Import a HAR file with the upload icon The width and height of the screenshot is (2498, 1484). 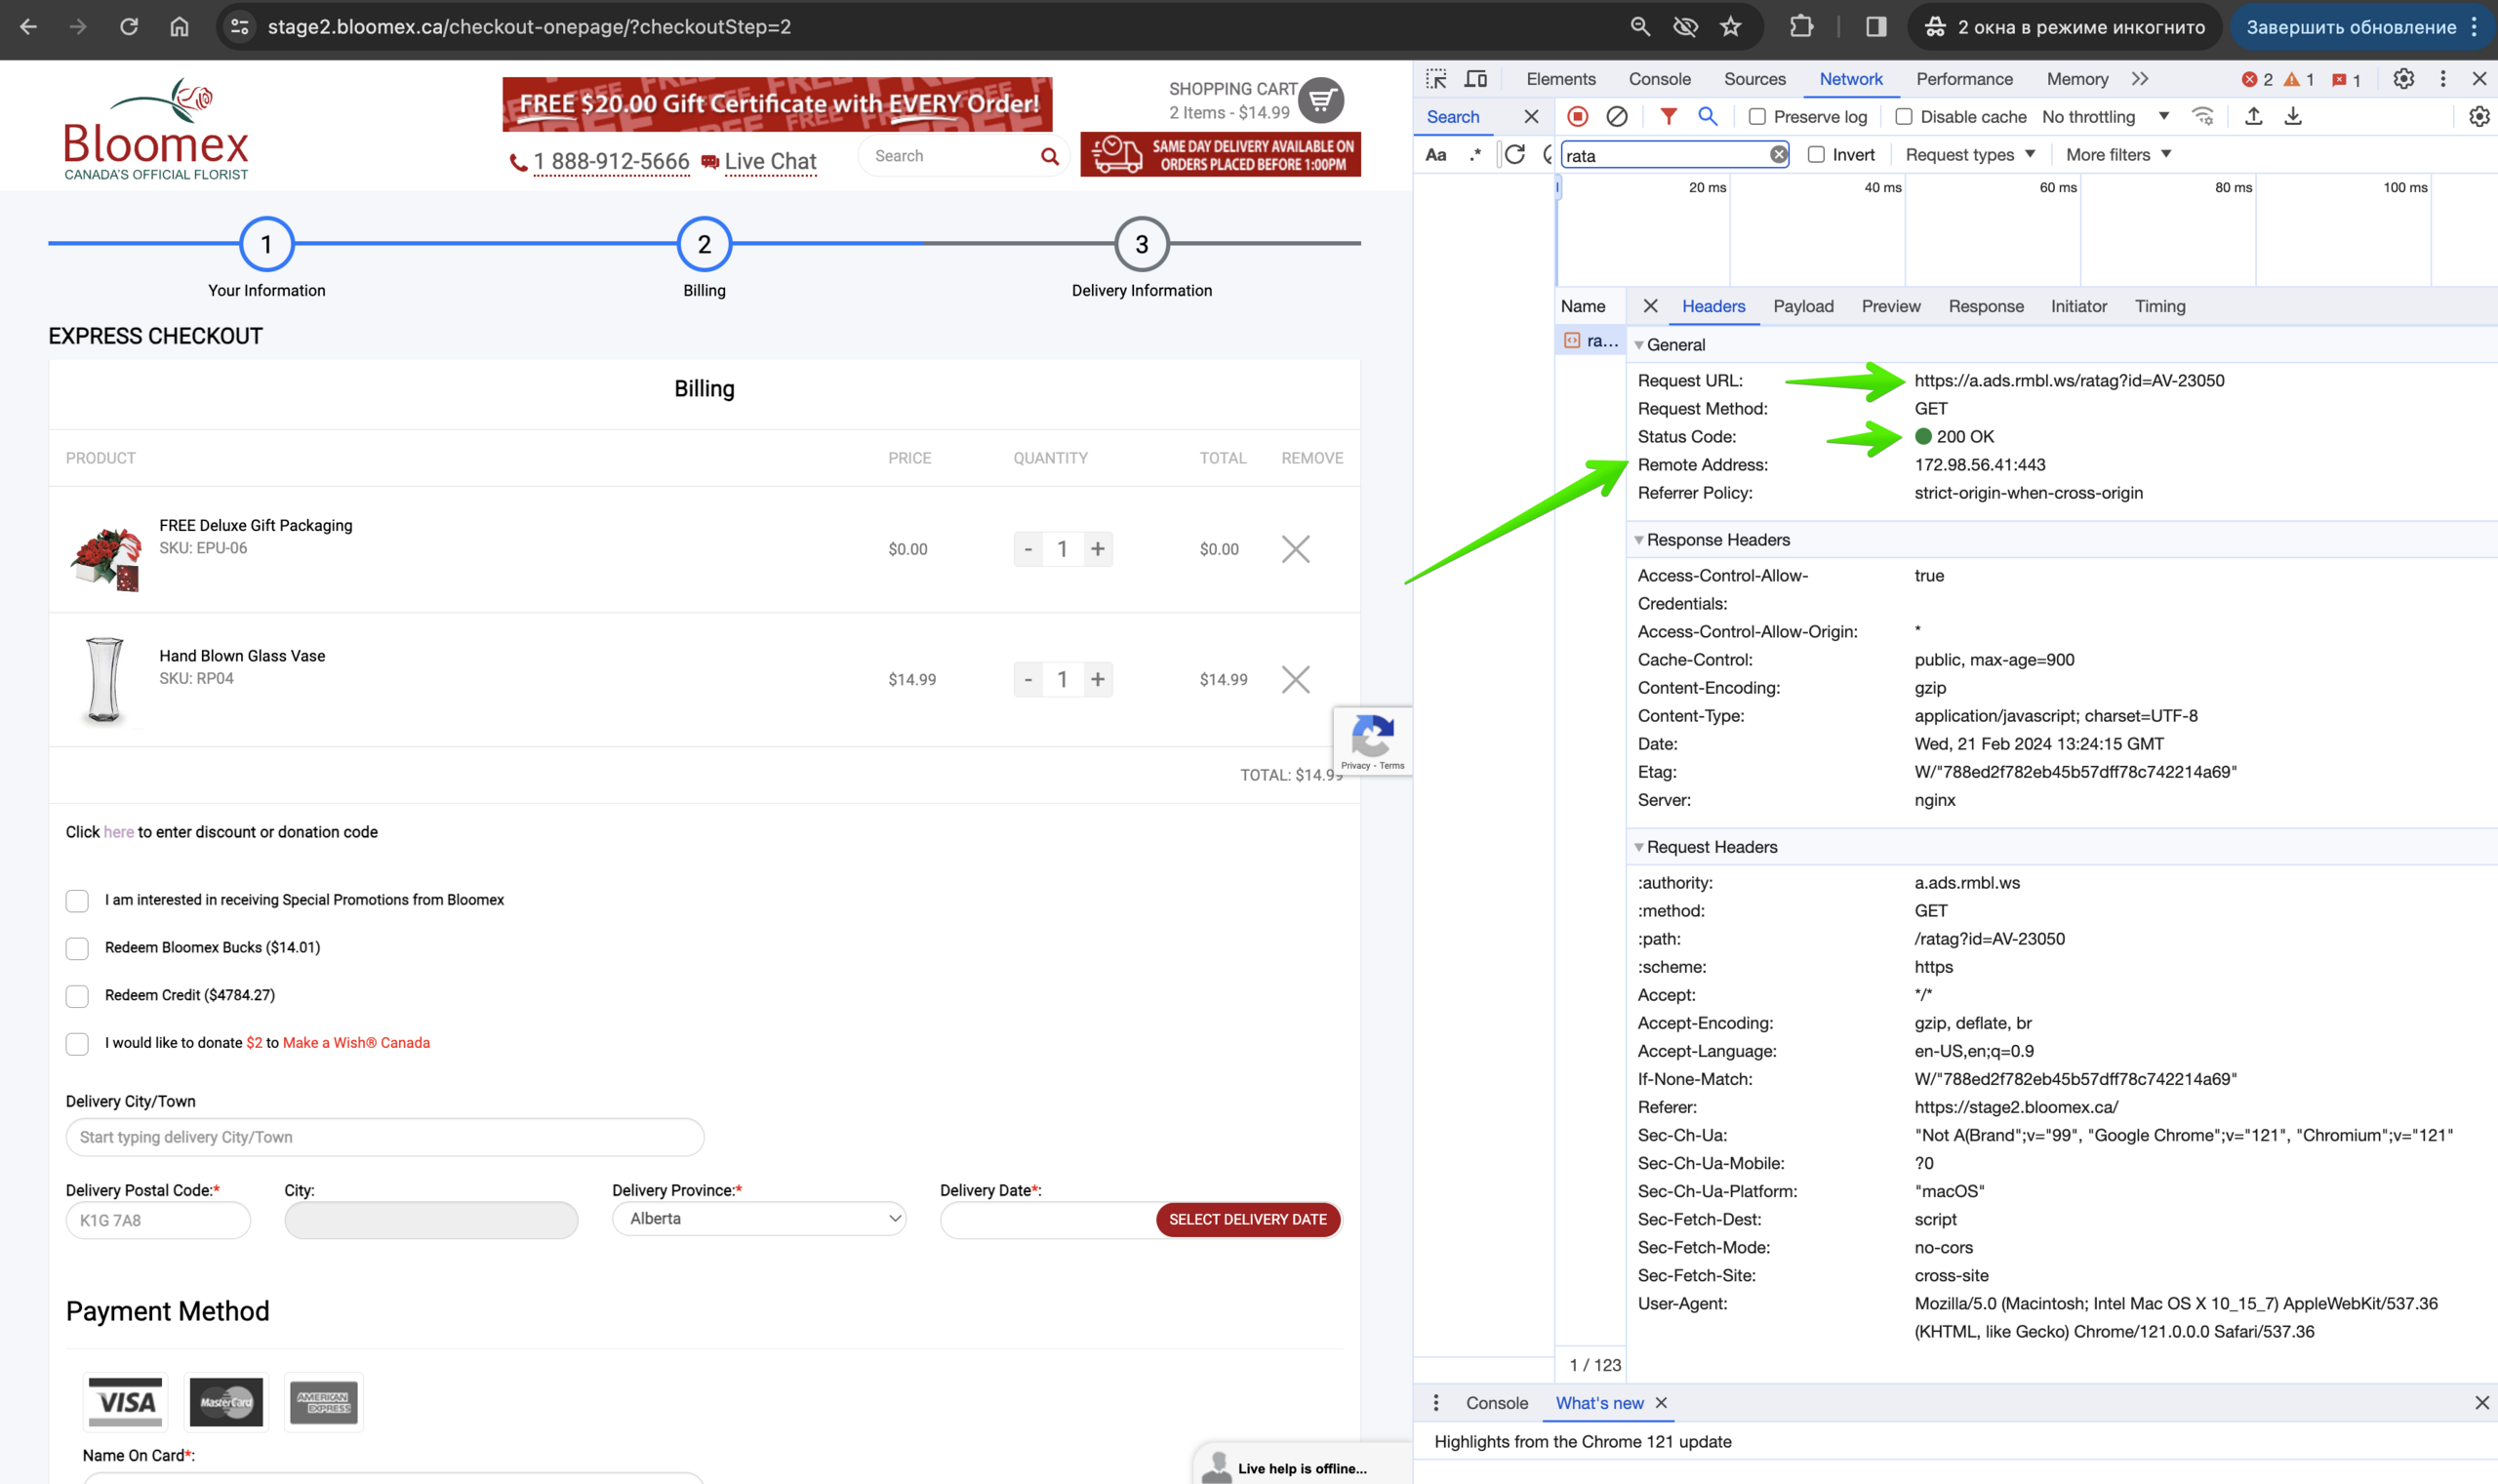pyautogui.click(x=2254, y=117)
